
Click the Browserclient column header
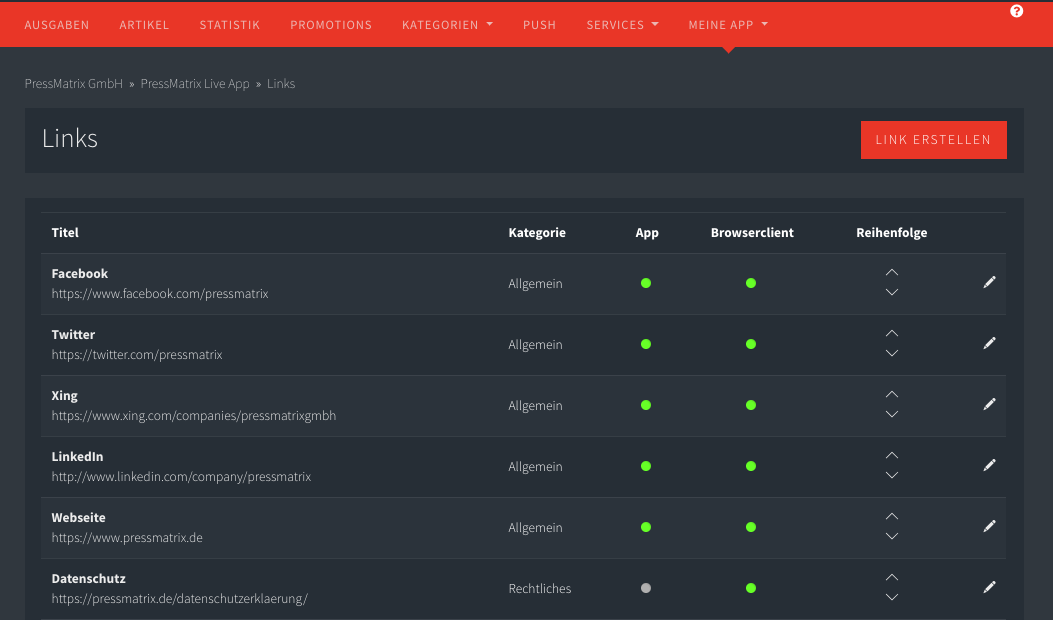click(752, 232)
